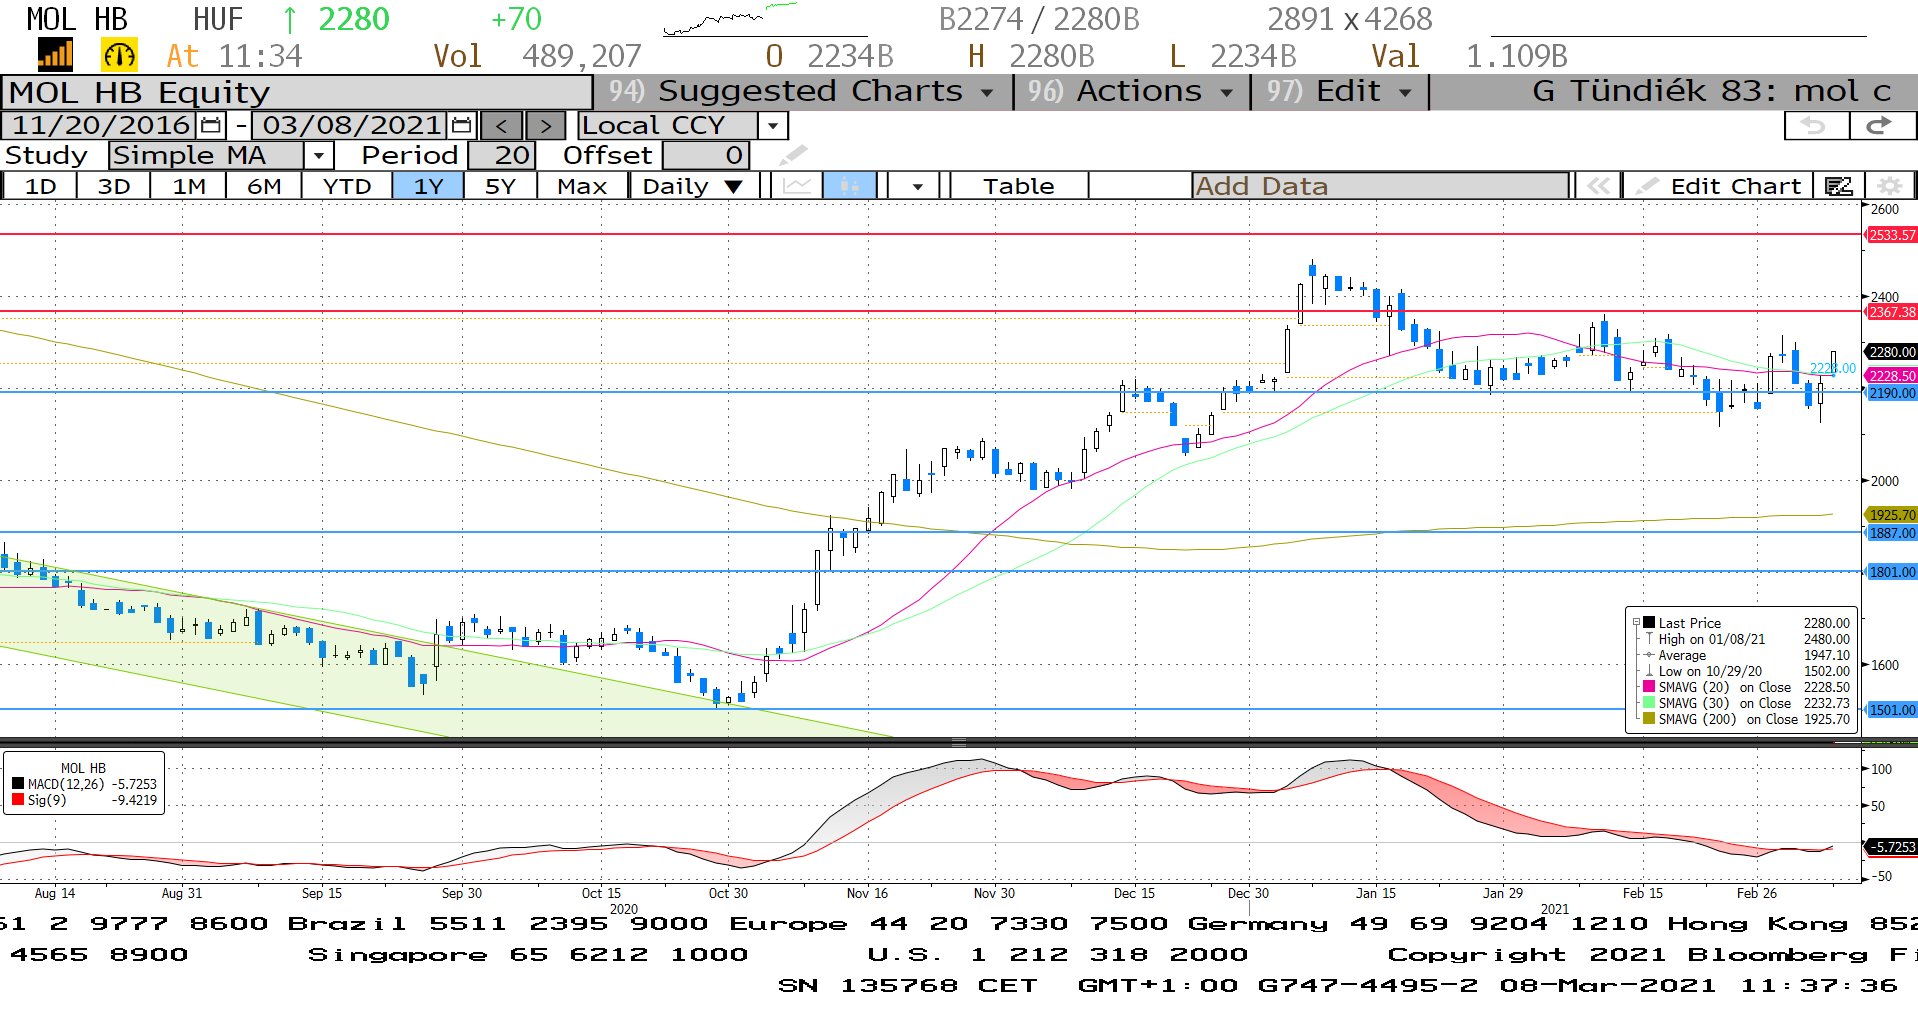Expand the Suggested Charts menu
The image size is (1918, 1025).
pyautogui.click(x=805, y=92)
